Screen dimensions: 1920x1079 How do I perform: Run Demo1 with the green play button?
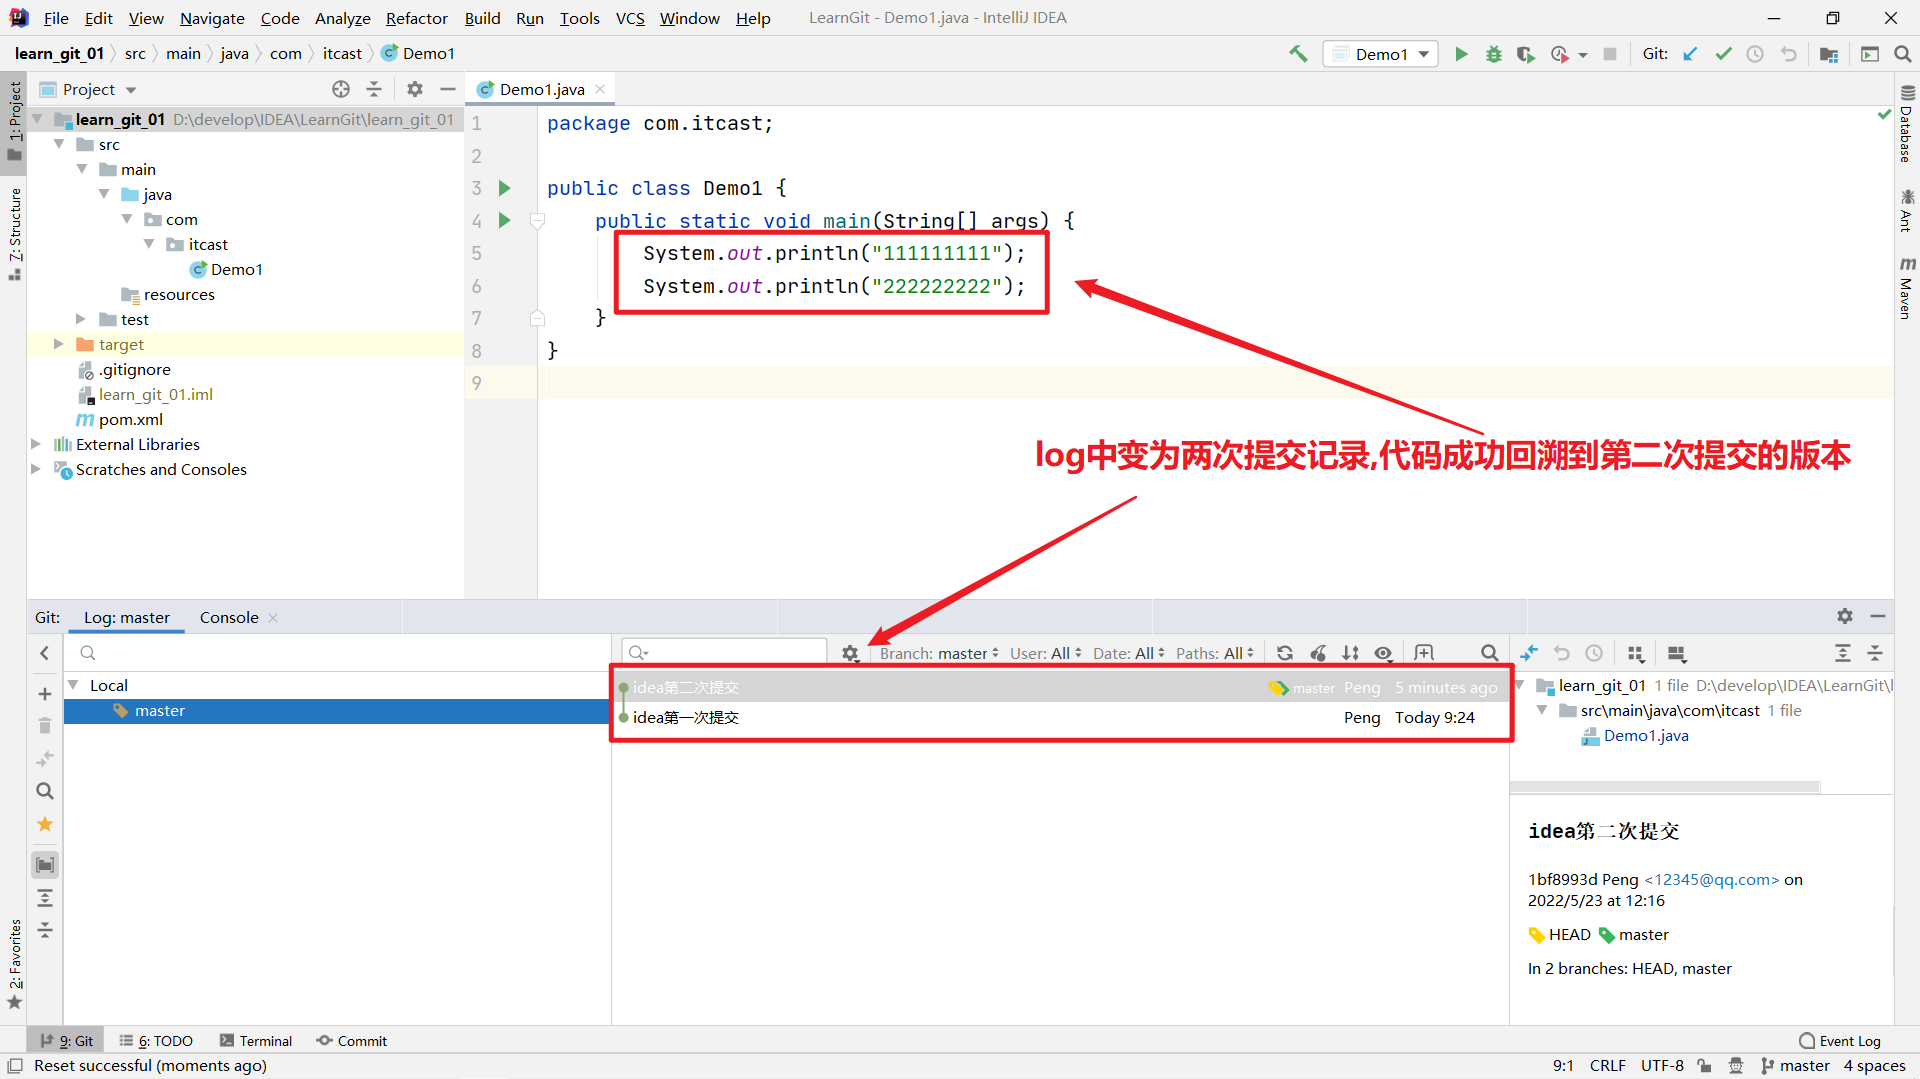point(1461,54)
